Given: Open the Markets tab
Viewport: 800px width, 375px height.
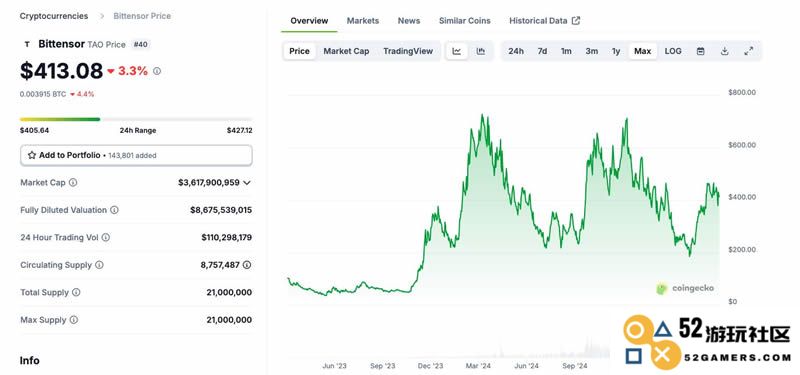Looking at the screenshot, I should pos(363,21).
